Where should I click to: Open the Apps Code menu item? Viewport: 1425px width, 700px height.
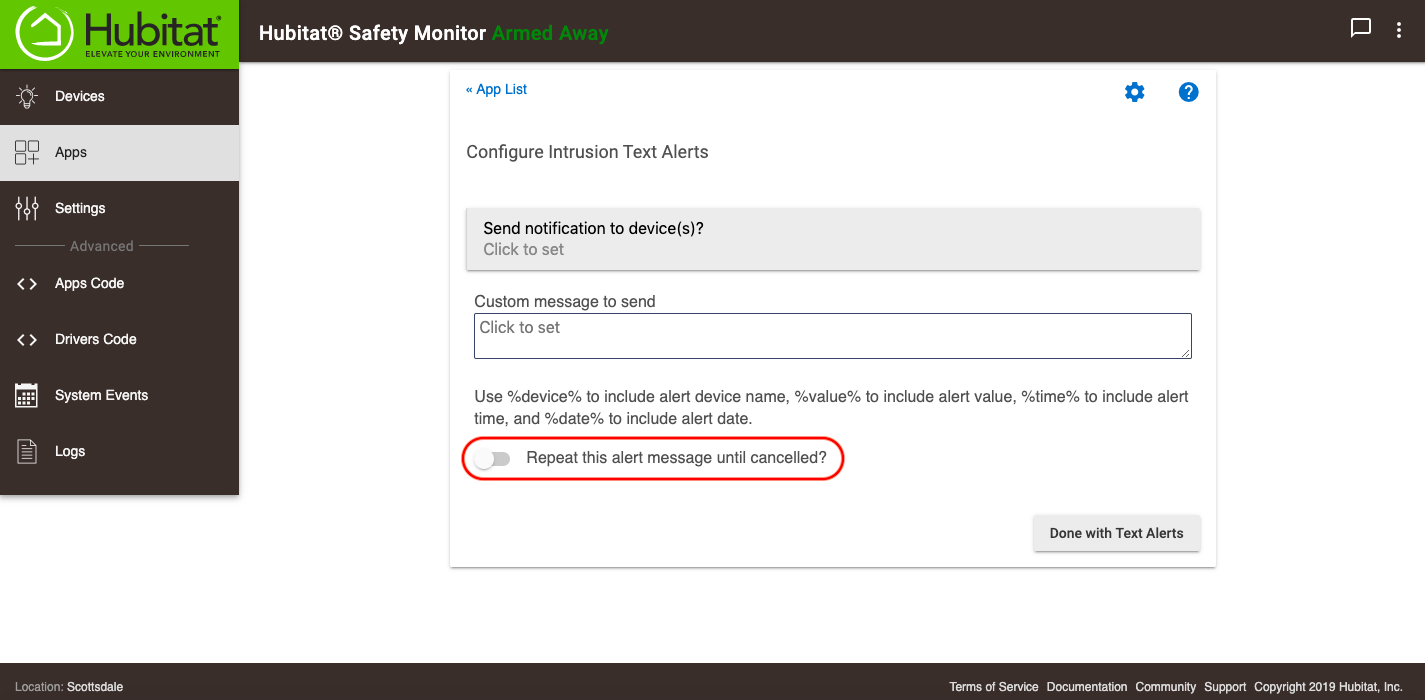click(120, 284)
